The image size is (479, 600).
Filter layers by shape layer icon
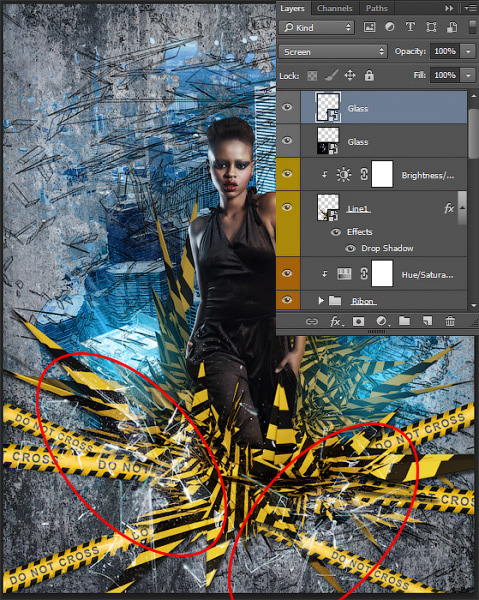click(431, 27)
